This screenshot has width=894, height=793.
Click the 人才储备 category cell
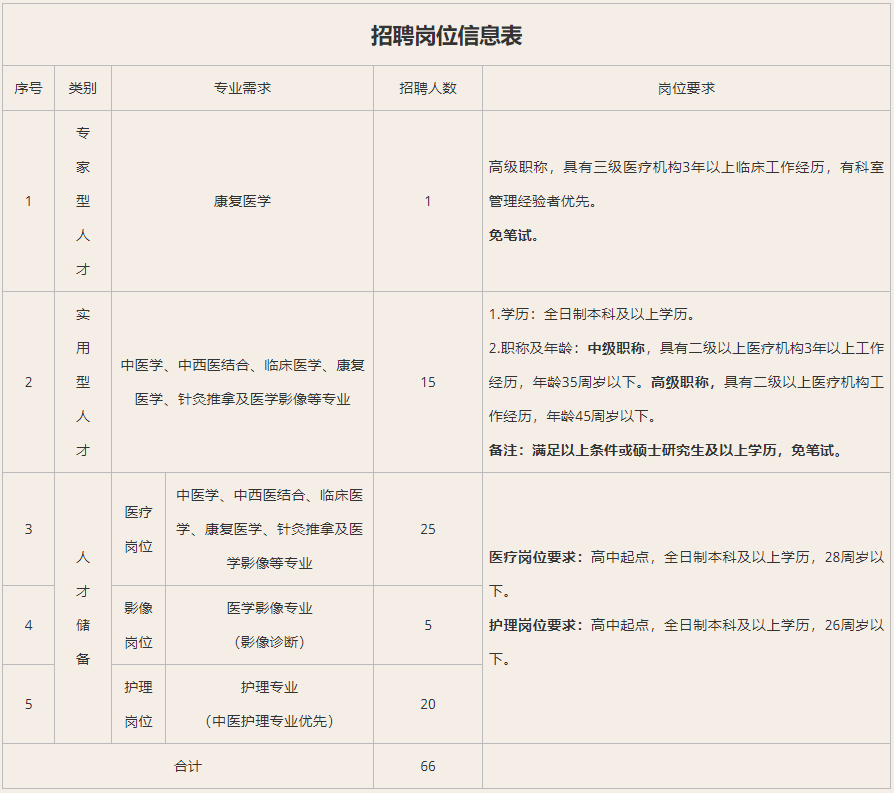coord(83,608)
